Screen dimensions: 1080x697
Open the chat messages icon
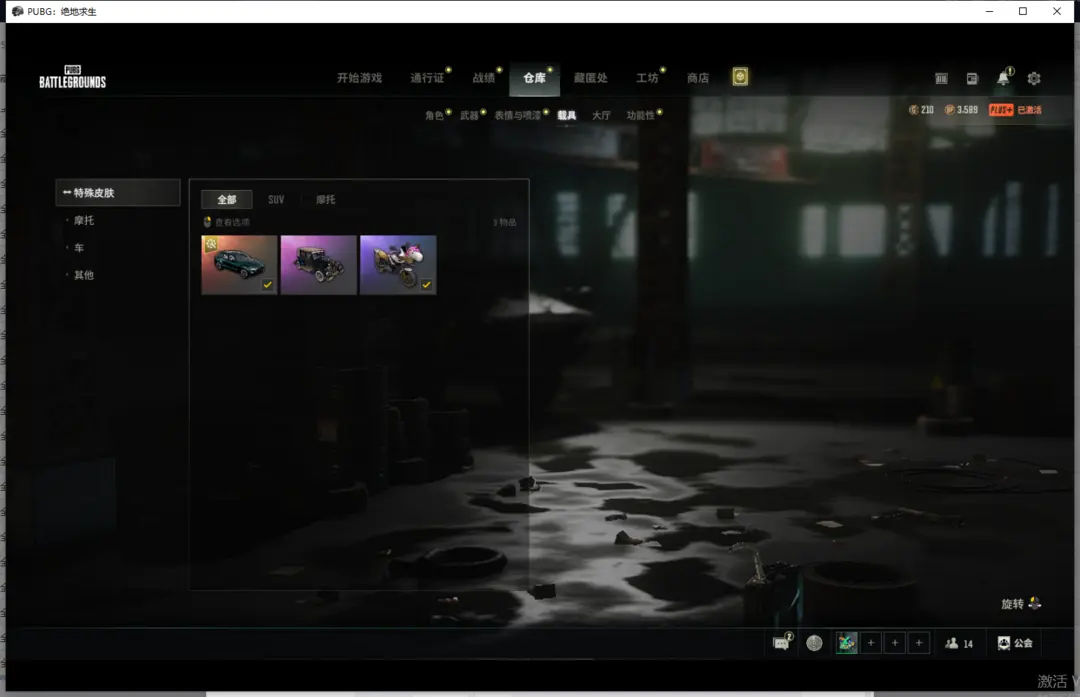pos(781,643)
